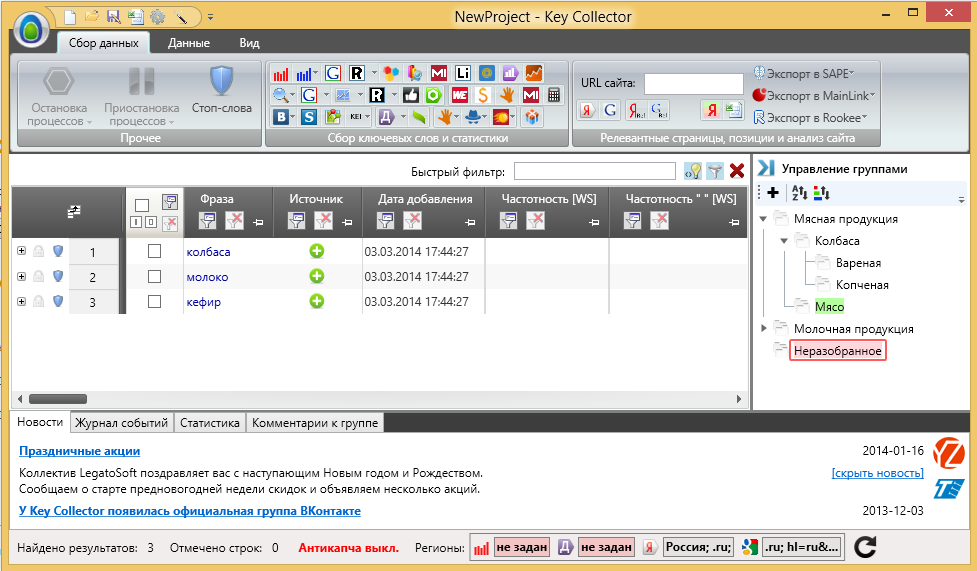The height and width of the screenshot is (571, 977).
Task: Click the Стоп-слова shield icon
Action: tap(220, 81)
